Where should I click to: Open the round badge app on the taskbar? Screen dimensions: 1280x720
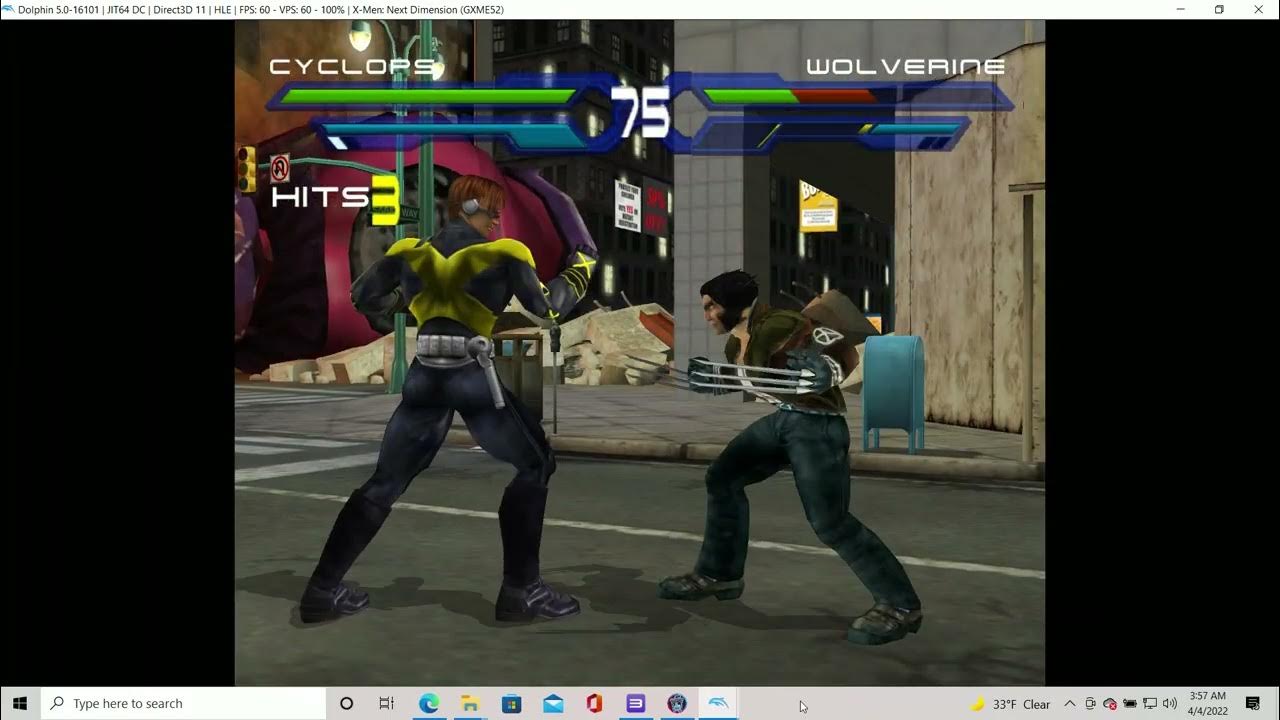[x=677, y=704]
